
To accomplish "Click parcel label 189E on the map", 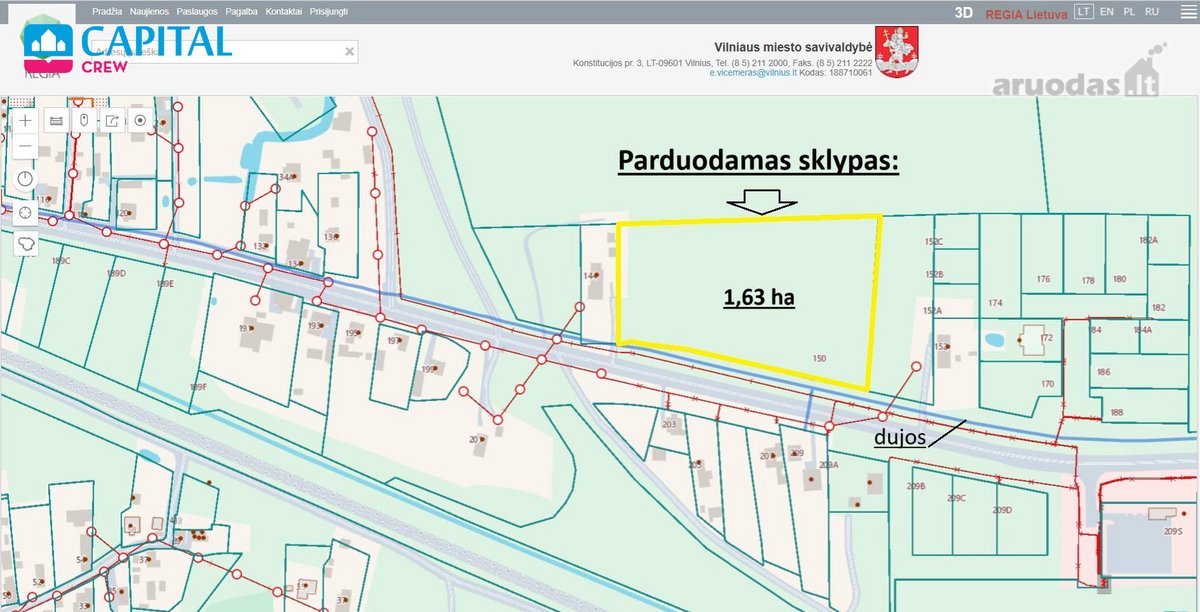I will (165, 284).
